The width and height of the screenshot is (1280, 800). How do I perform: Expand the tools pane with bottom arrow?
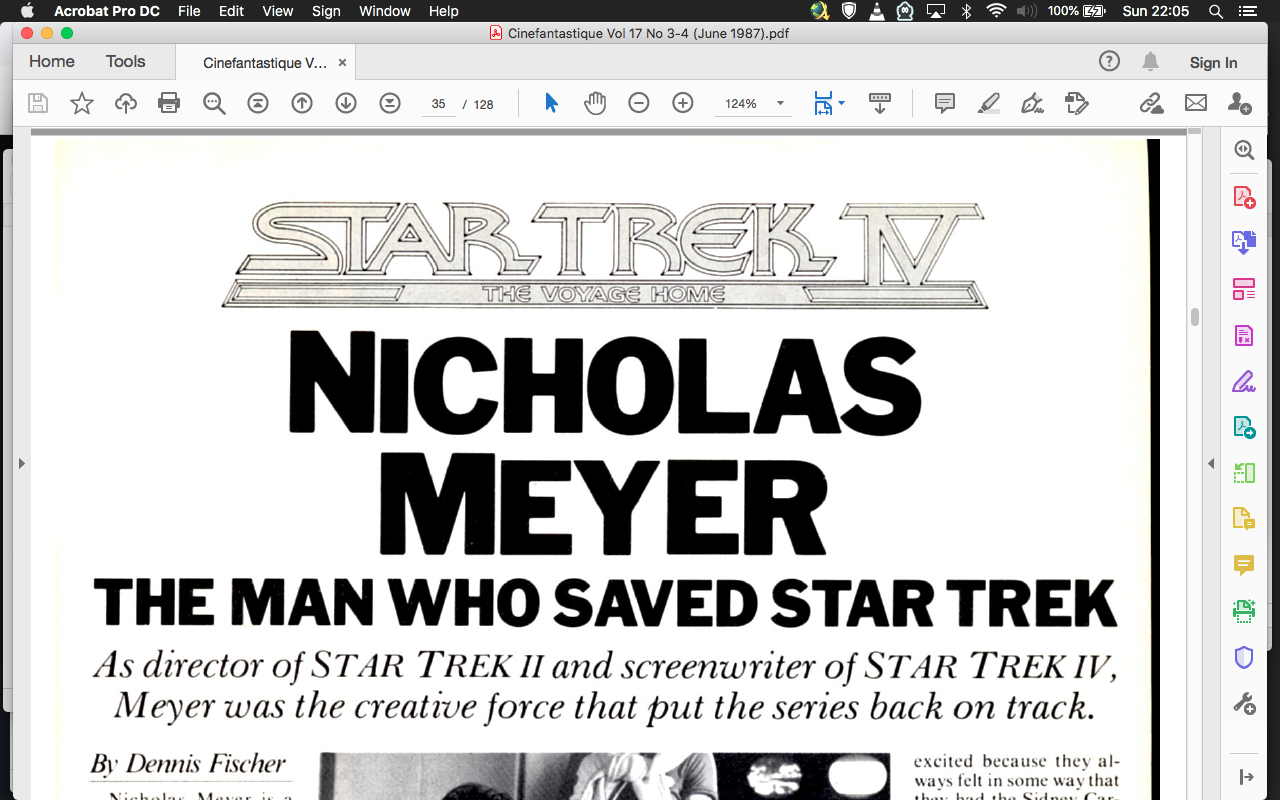1246,777
